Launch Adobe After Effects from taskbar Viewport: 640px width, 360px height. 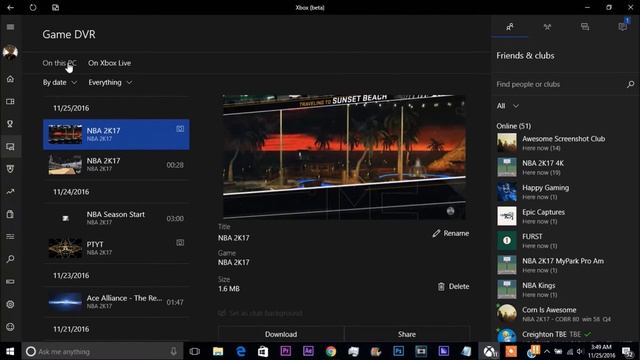[308, 351]
